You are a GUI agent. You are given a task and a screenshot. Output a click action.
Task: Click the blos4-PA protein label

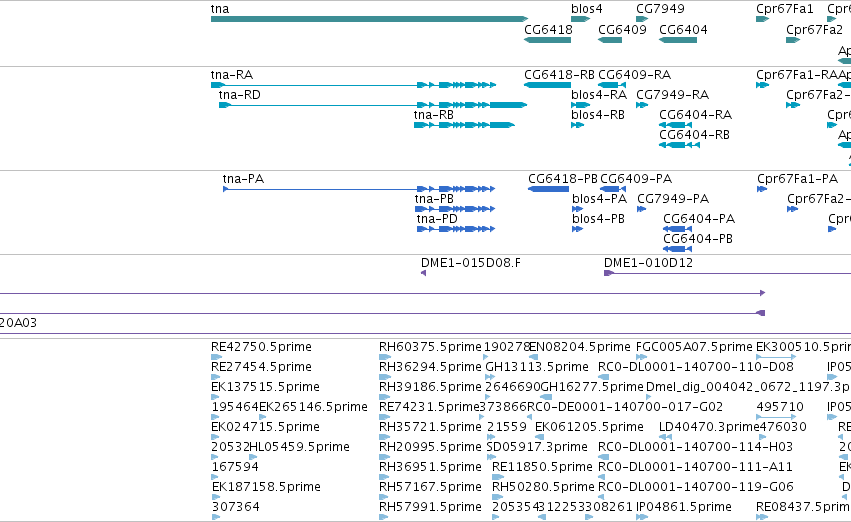click(x=599, y=199)
